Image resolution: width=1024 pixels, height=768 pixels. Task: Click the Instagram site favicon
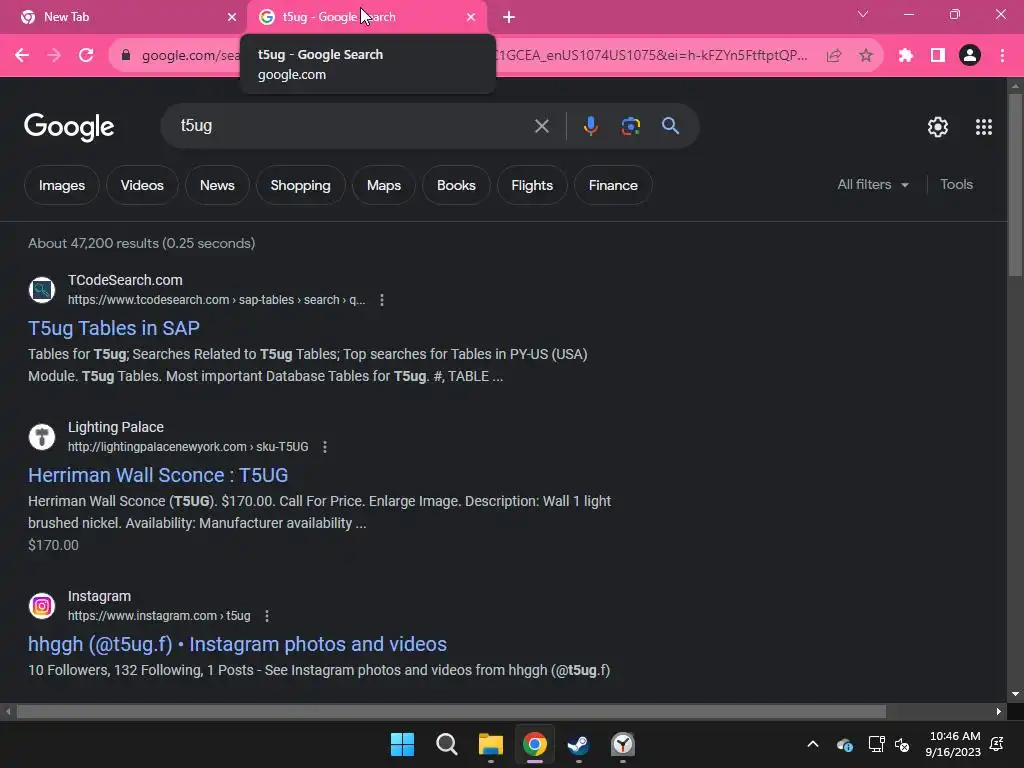coord(42,606)
